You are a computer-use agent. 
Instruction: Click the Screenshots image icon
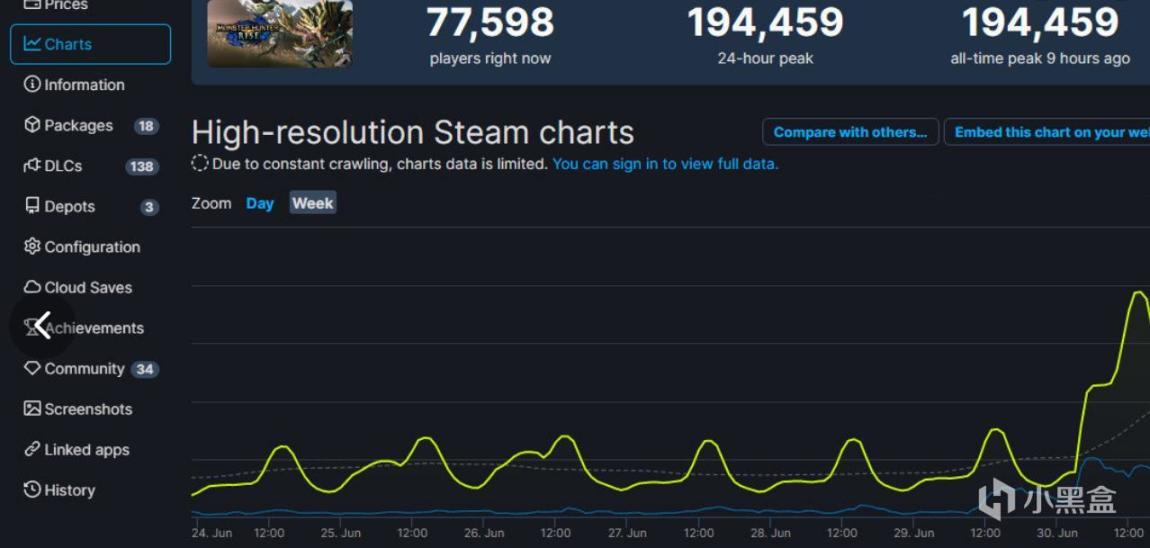coord(32,409)
